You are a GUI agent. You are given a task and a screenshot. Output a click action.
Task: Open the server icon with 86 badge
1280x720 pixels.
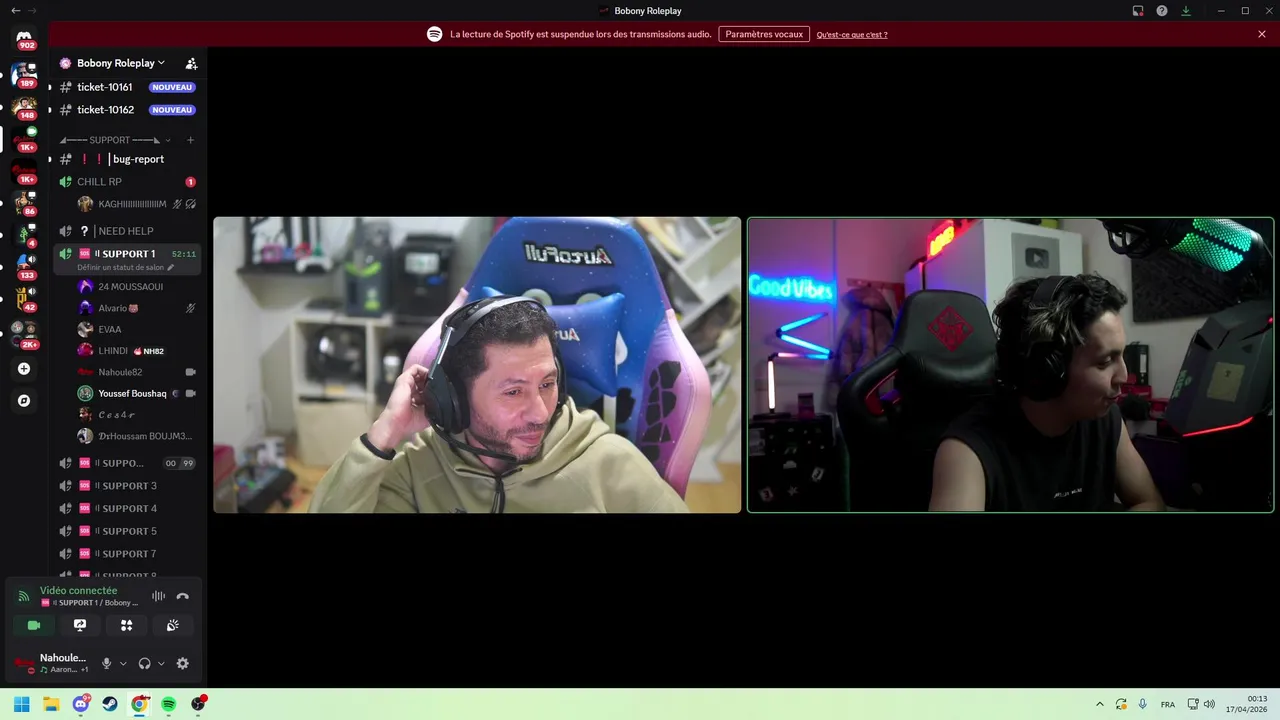click(24, 202)
